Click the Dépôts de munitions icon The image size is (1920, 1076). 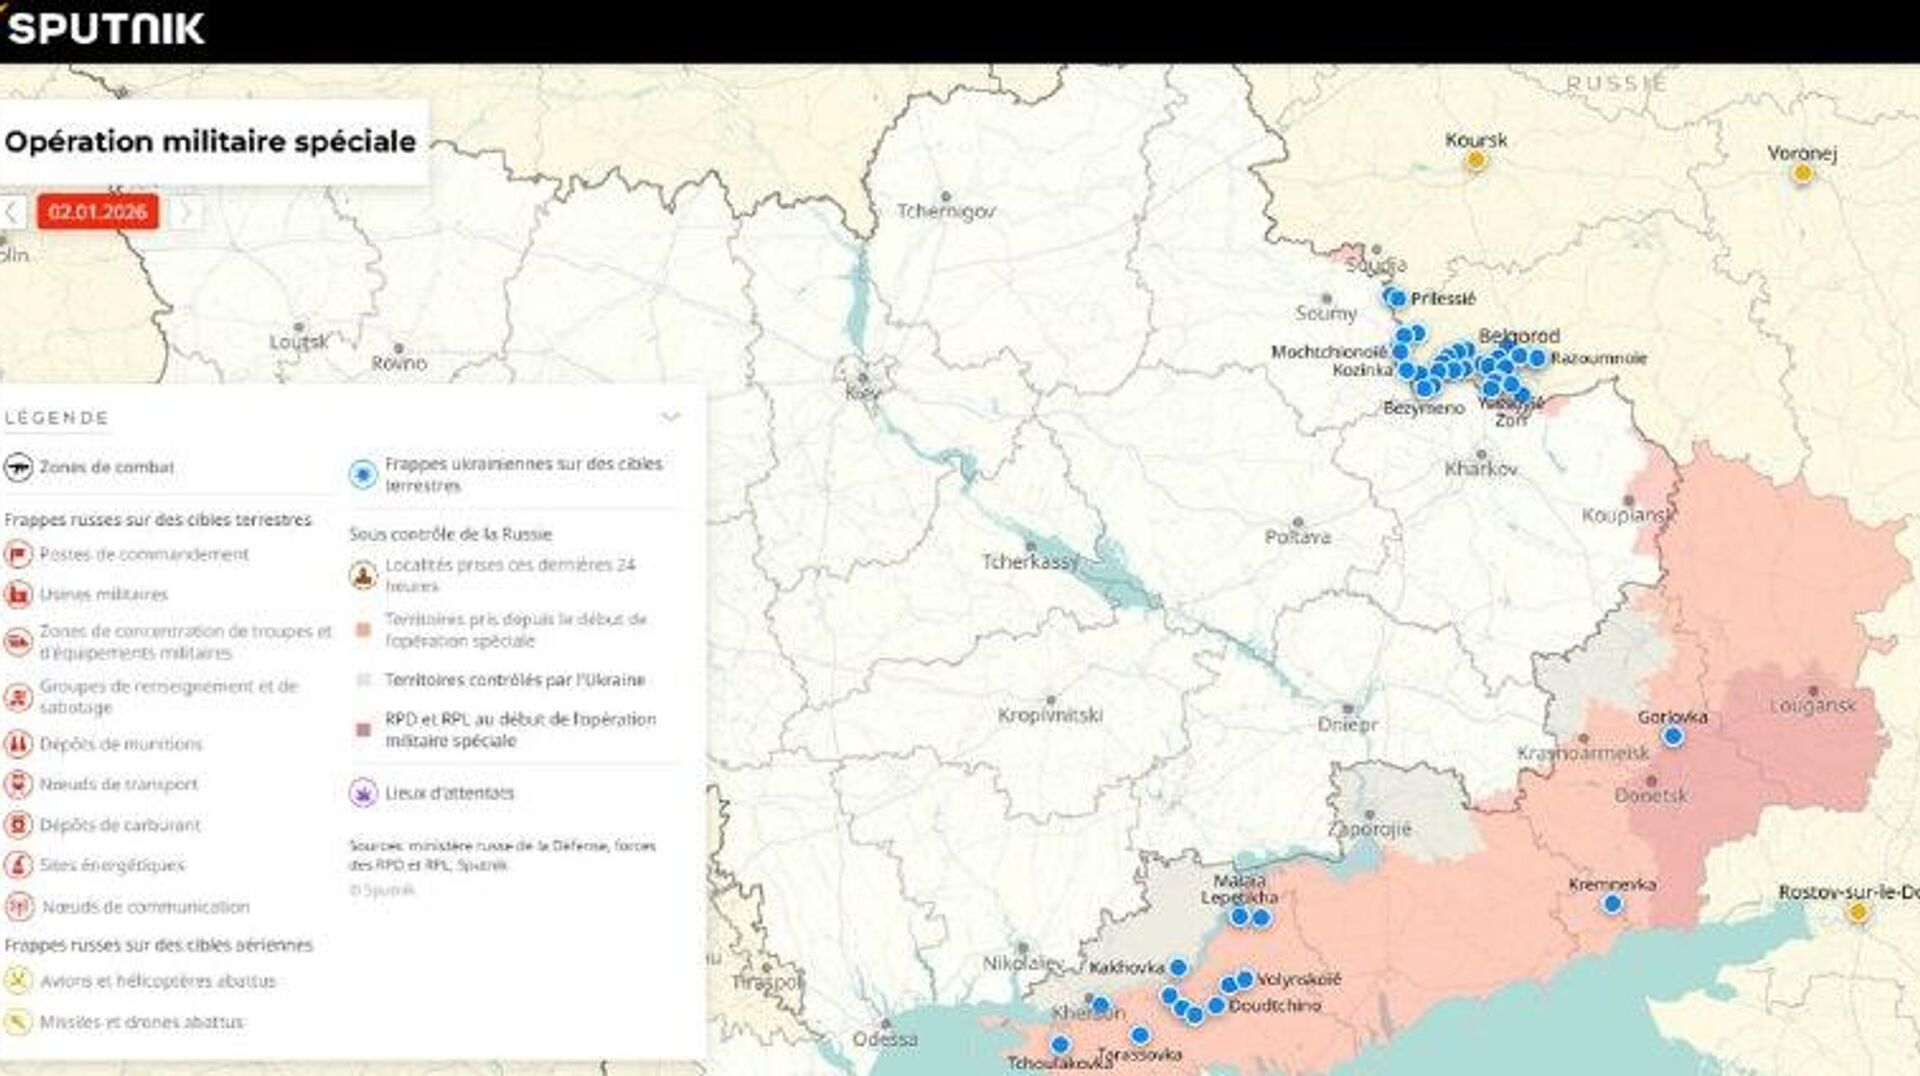point(18,744)
